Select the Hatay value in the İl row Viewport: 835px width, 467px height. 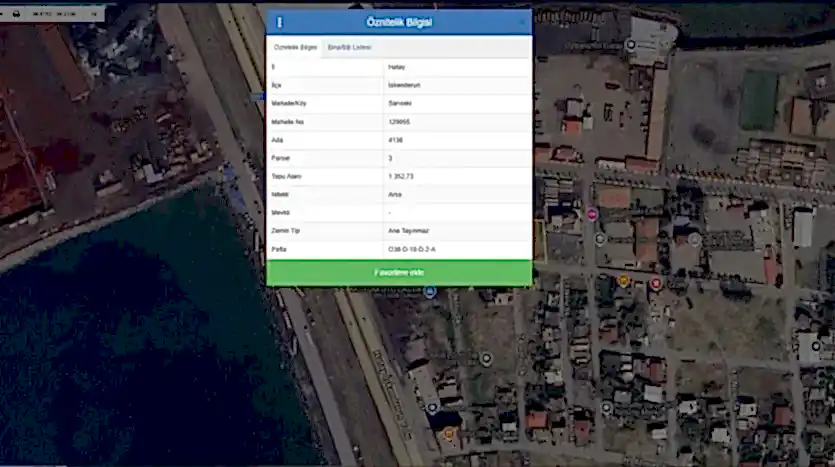[x=395, y=68]
